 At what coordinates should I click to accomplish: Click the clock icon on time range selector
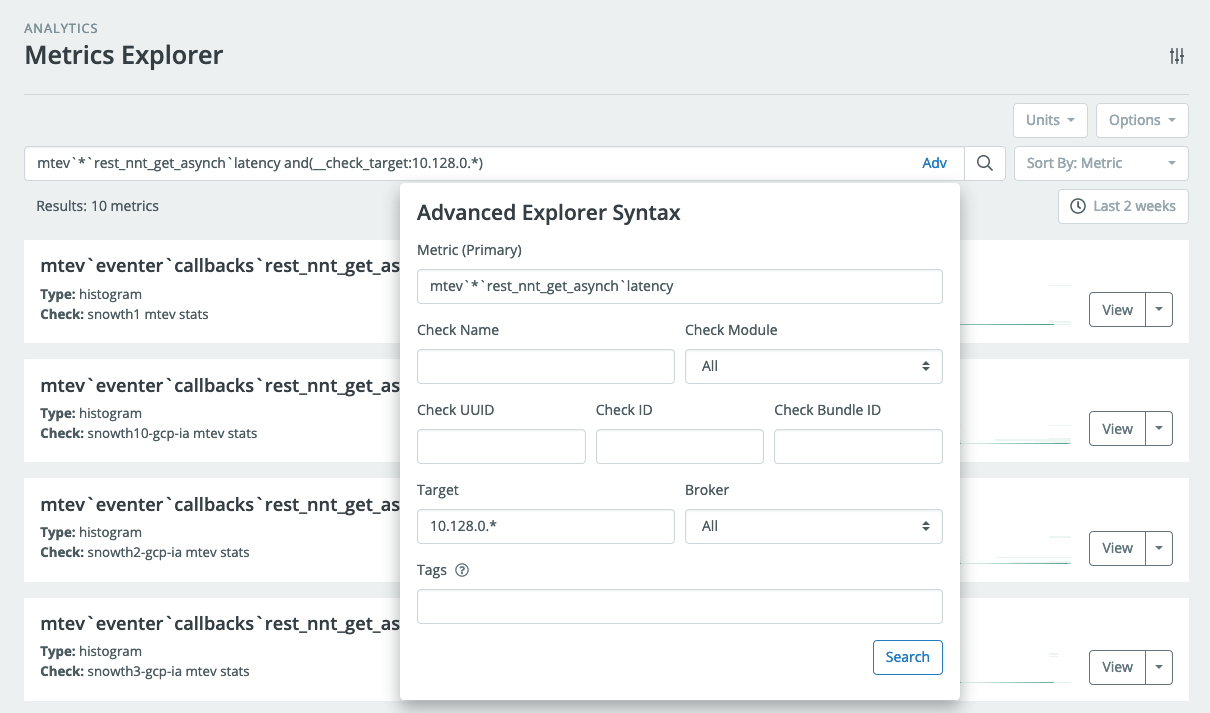coord(1075,206)
